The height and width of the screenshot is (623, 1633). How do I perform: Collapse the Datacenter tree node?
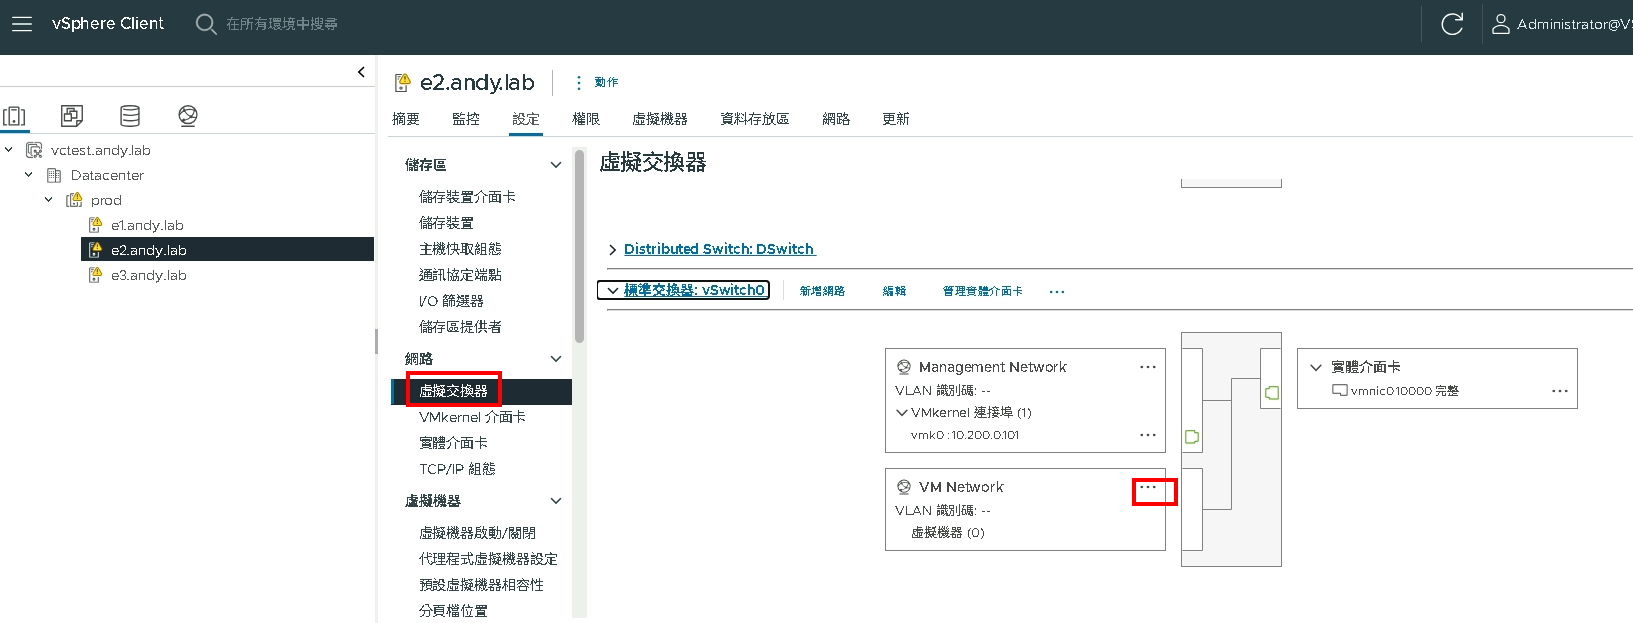coord(29,175)
